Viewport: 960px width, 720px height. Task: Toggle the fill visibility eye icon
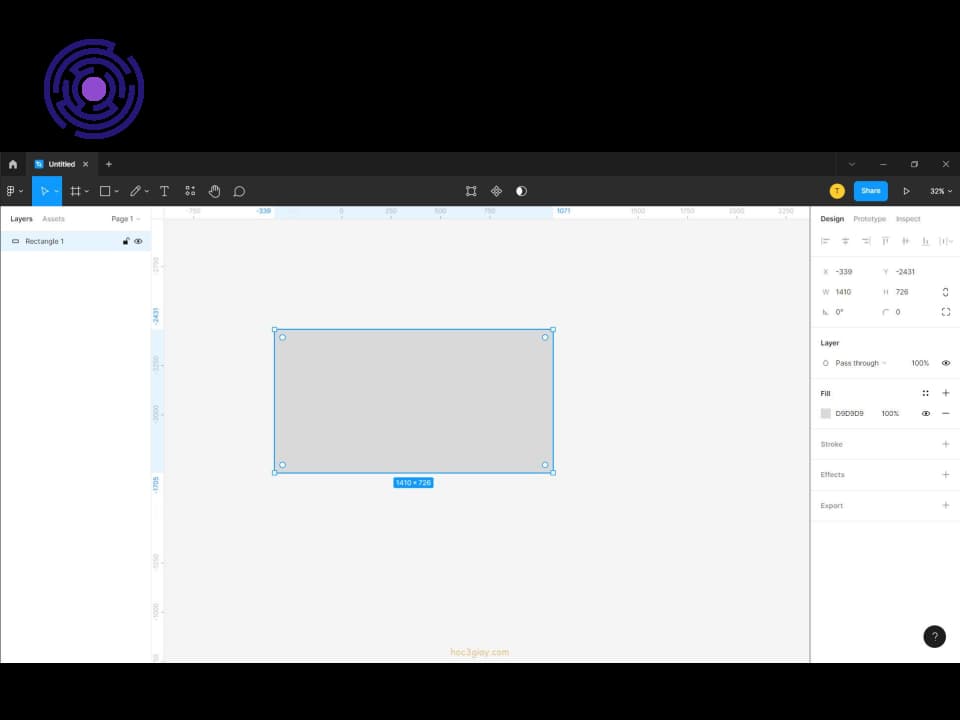[925, 413]
